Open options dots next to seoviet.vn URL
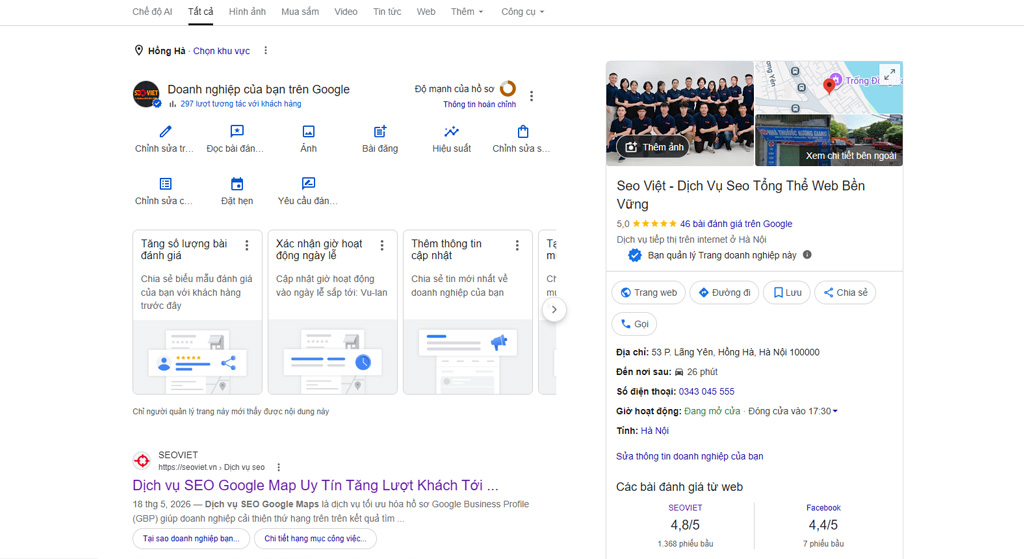Image resolution: width=1024 pixels, height=559 pixels. [279, 467]
